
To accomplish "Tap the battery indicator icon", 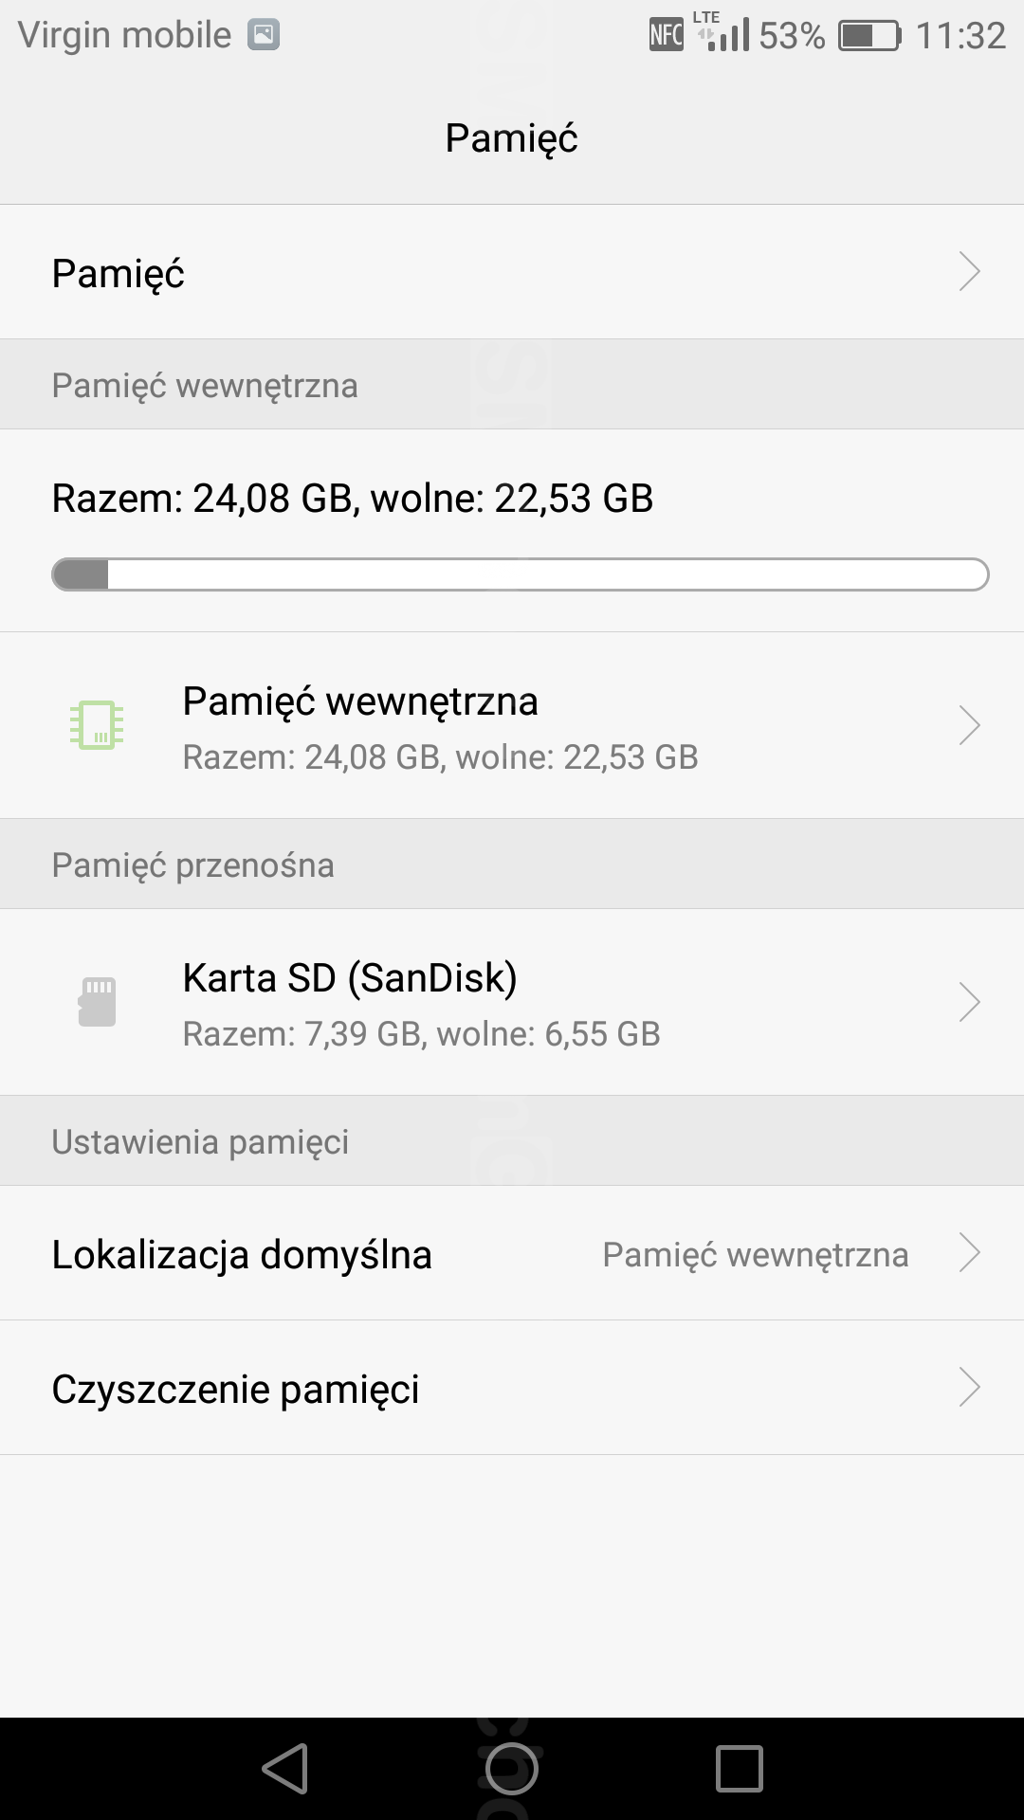I will click(x=868, y=36).
